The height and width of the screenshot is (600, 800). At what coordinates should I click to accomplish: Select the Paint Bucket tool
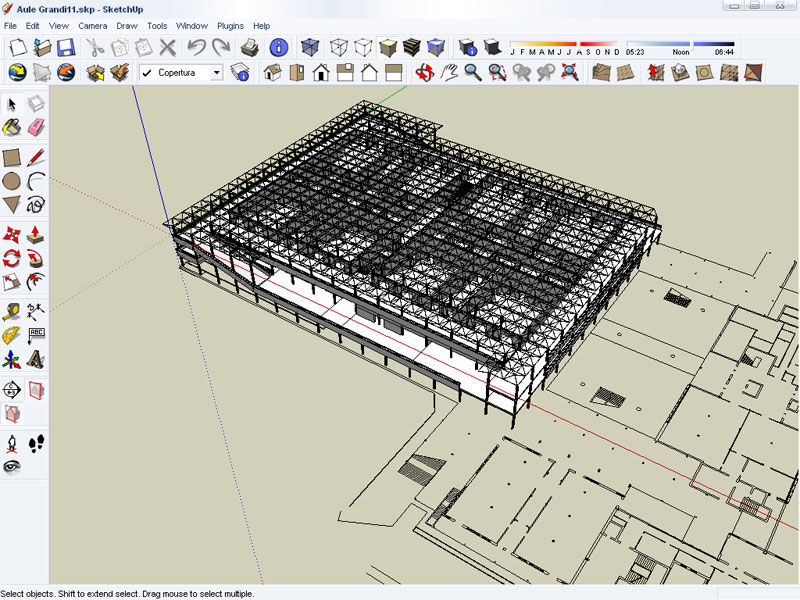coord(12,127)
